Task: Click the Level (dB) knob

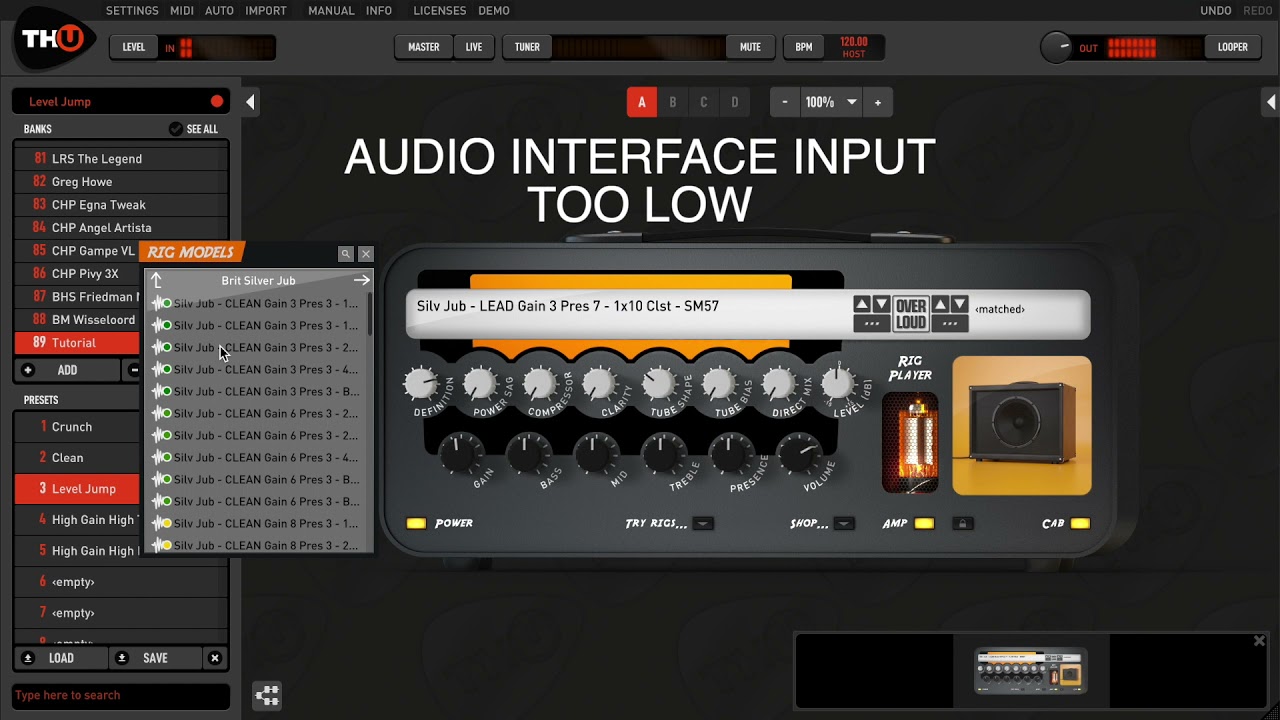Action: point(838,383)
